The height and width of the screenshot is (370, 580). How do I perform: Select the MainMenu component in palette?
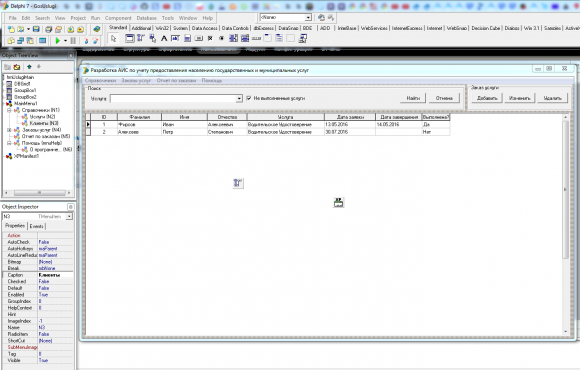[x=141, y=38]
